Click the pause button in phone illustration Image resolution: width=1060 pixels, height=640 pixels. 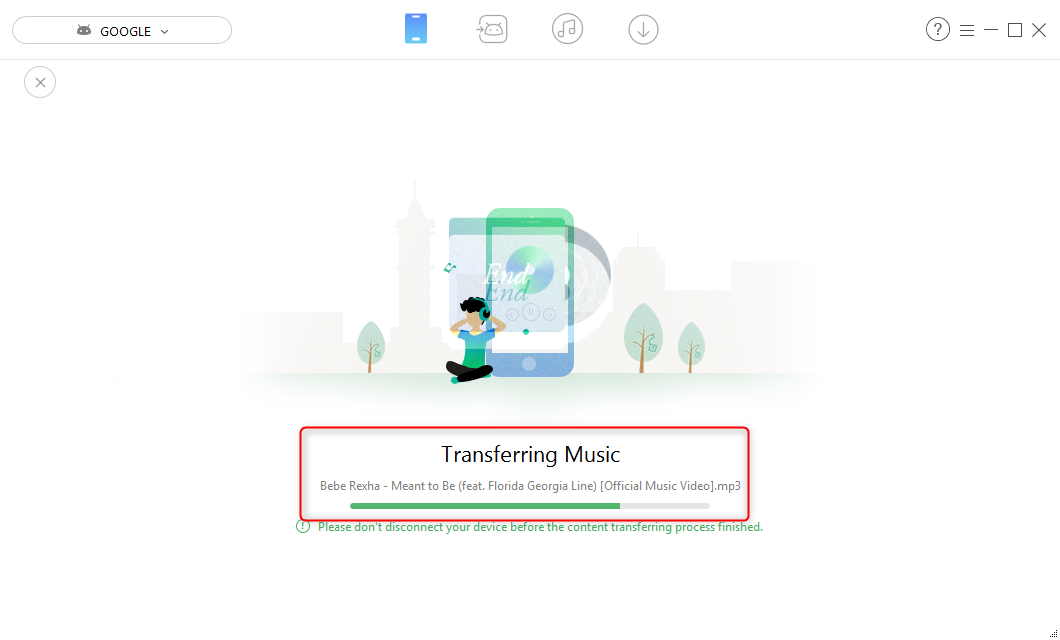click(x=531, y=312)
